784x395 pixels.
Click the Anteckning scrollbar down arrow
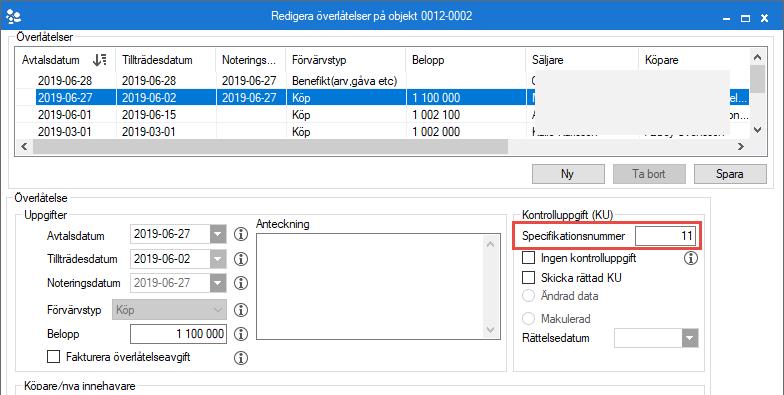[490, 330]
